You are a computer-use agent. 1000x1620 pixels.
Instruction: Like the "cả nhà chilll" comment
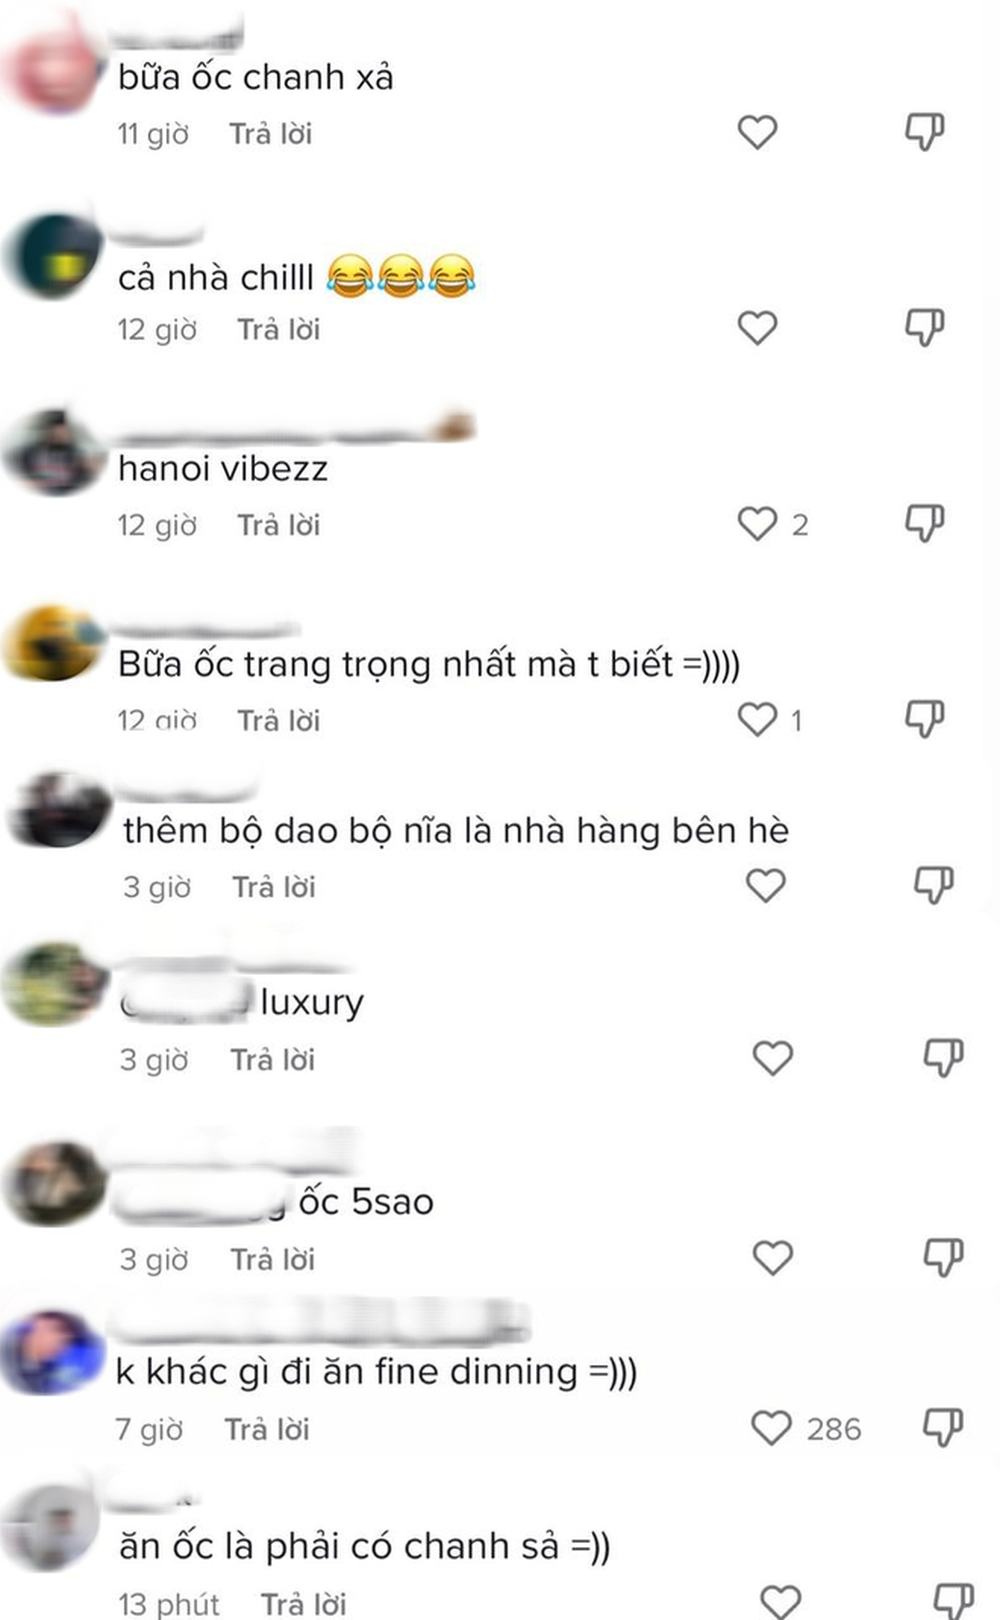[757, 328]
